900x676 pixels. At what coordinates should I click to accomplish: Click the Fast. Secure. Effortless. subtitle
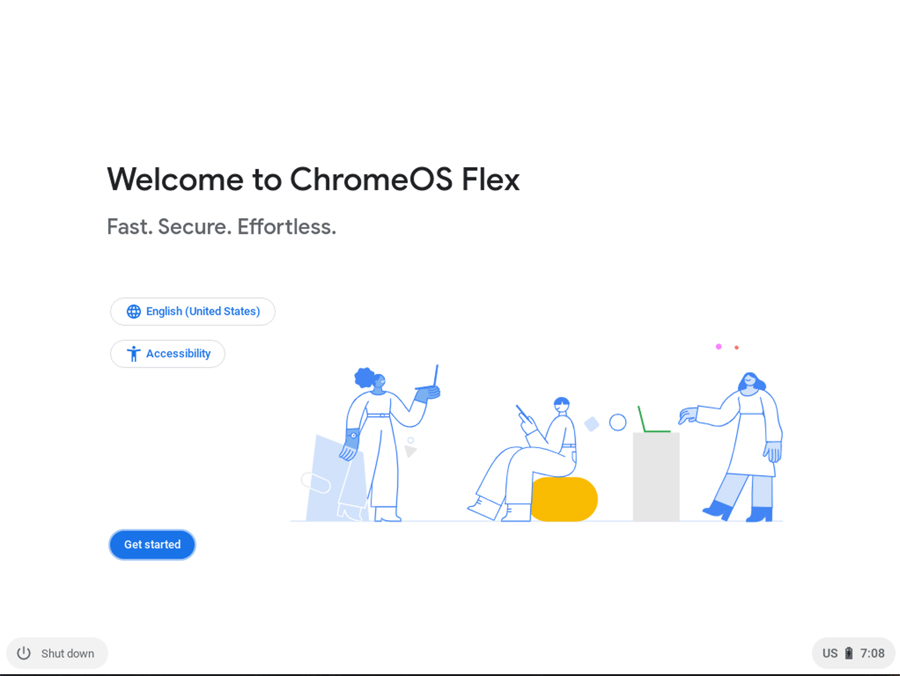(x=221, y=227)
